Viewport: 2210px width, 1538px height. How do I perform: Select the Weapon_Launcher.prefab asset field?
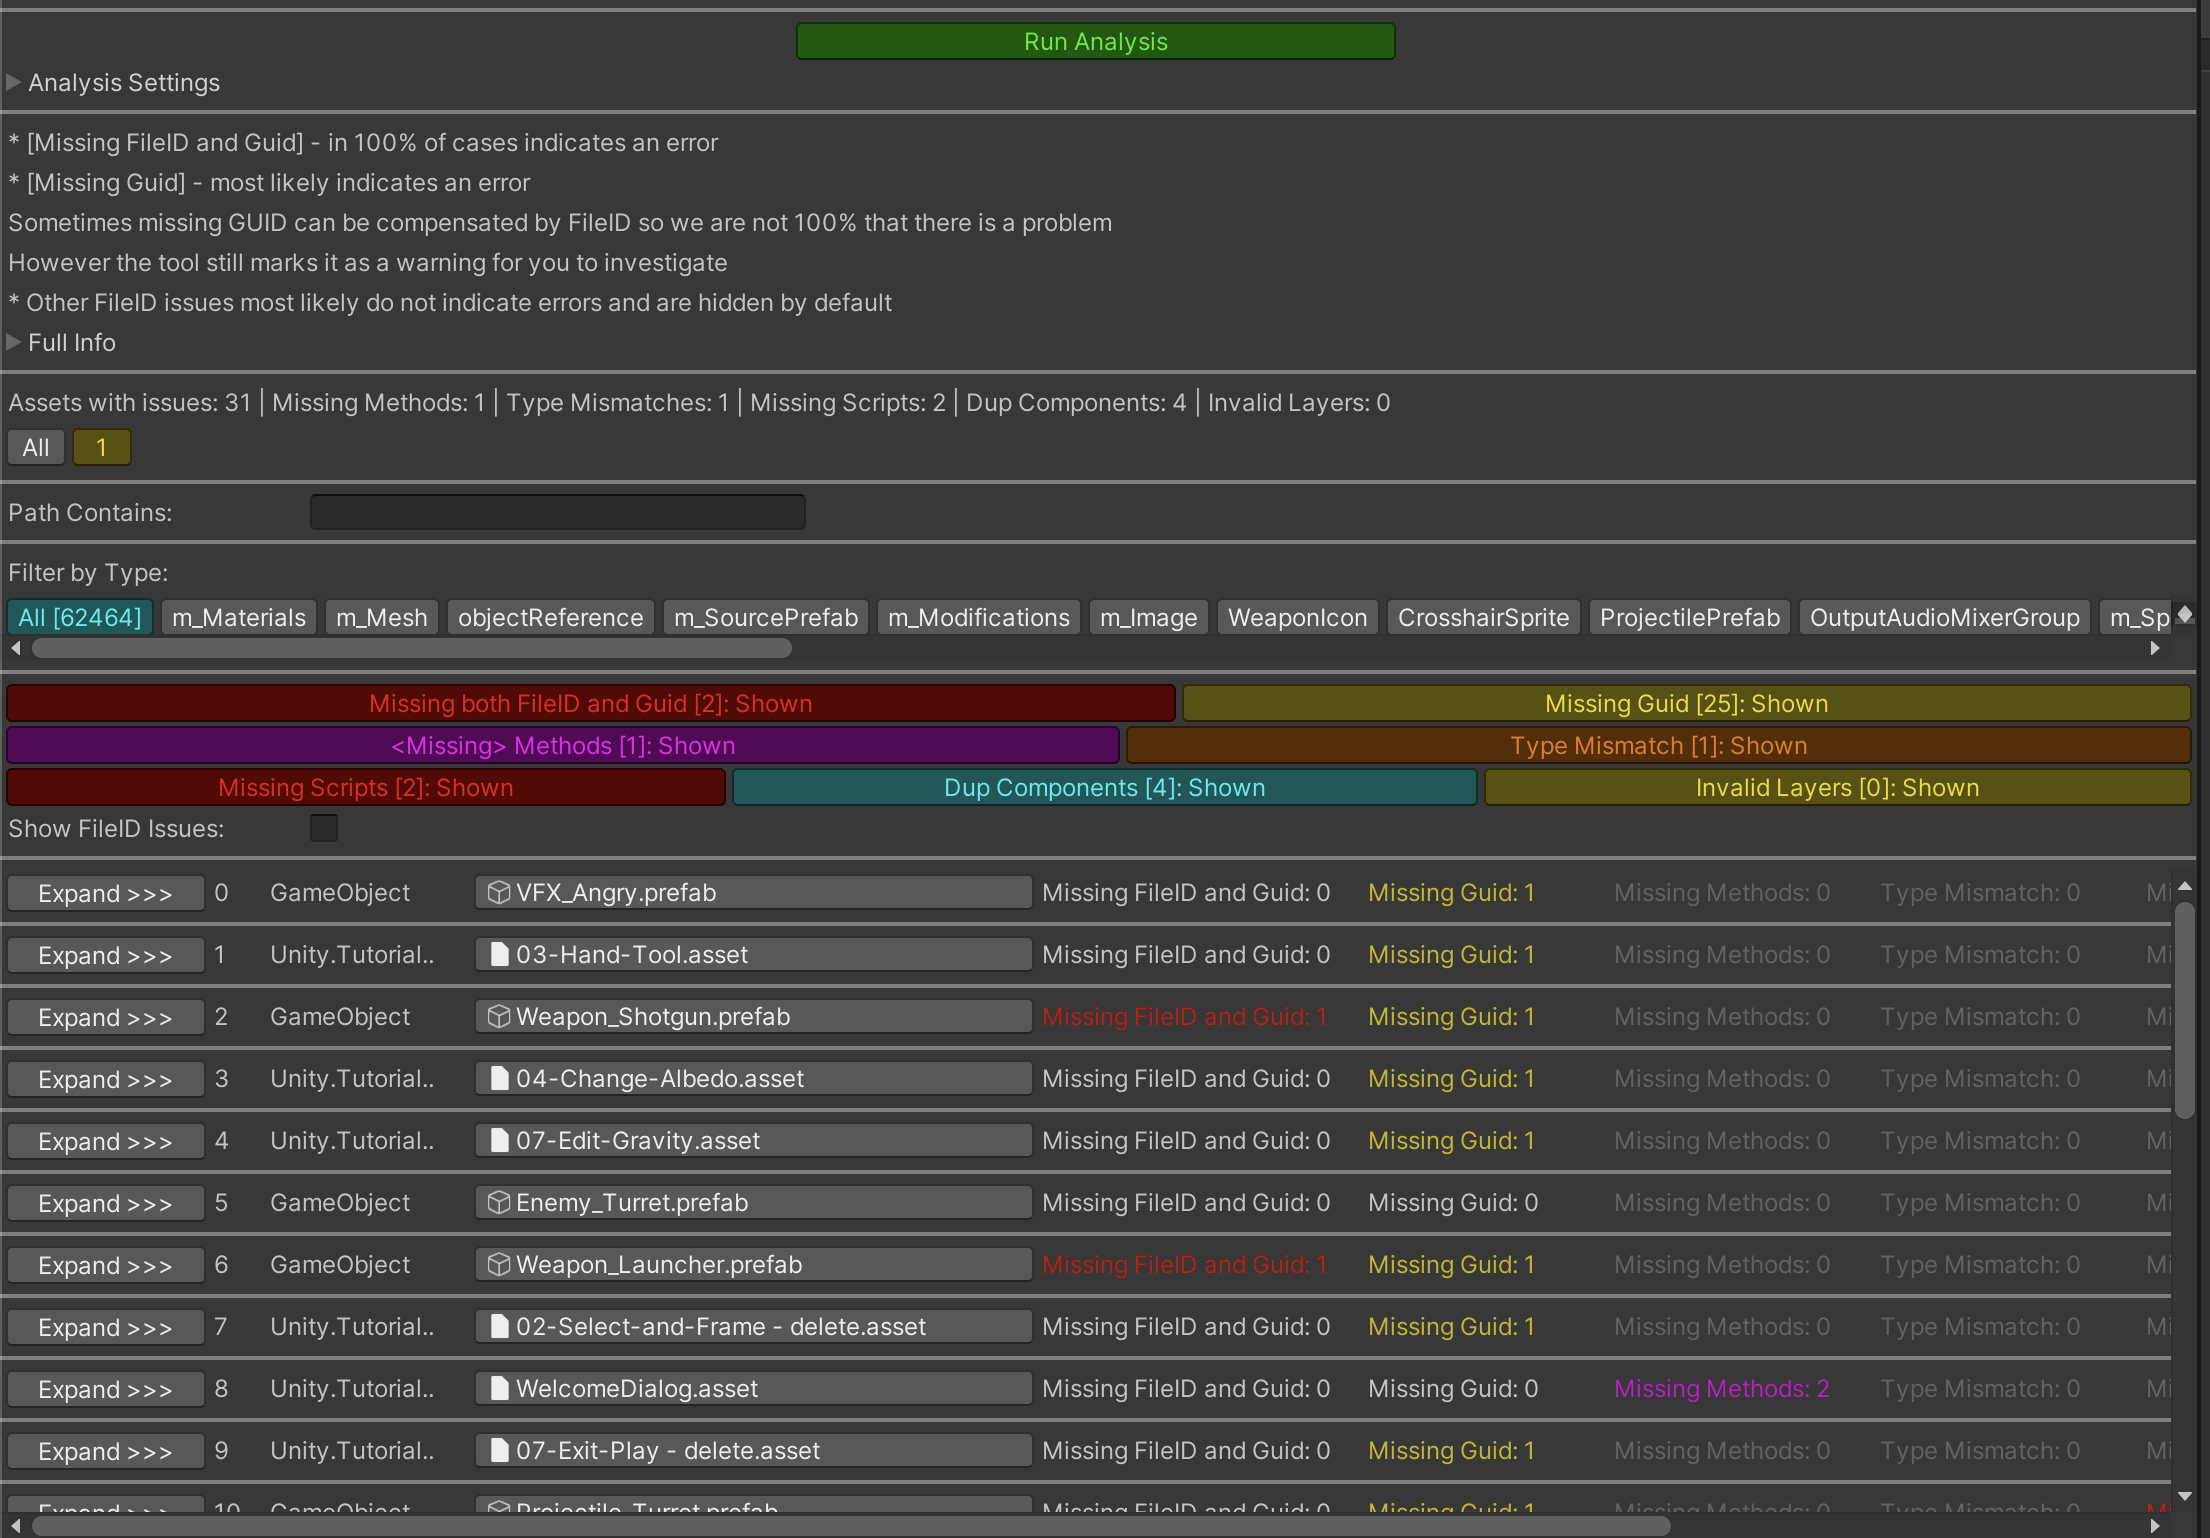pyautogui.click(x=754, y=1264)
